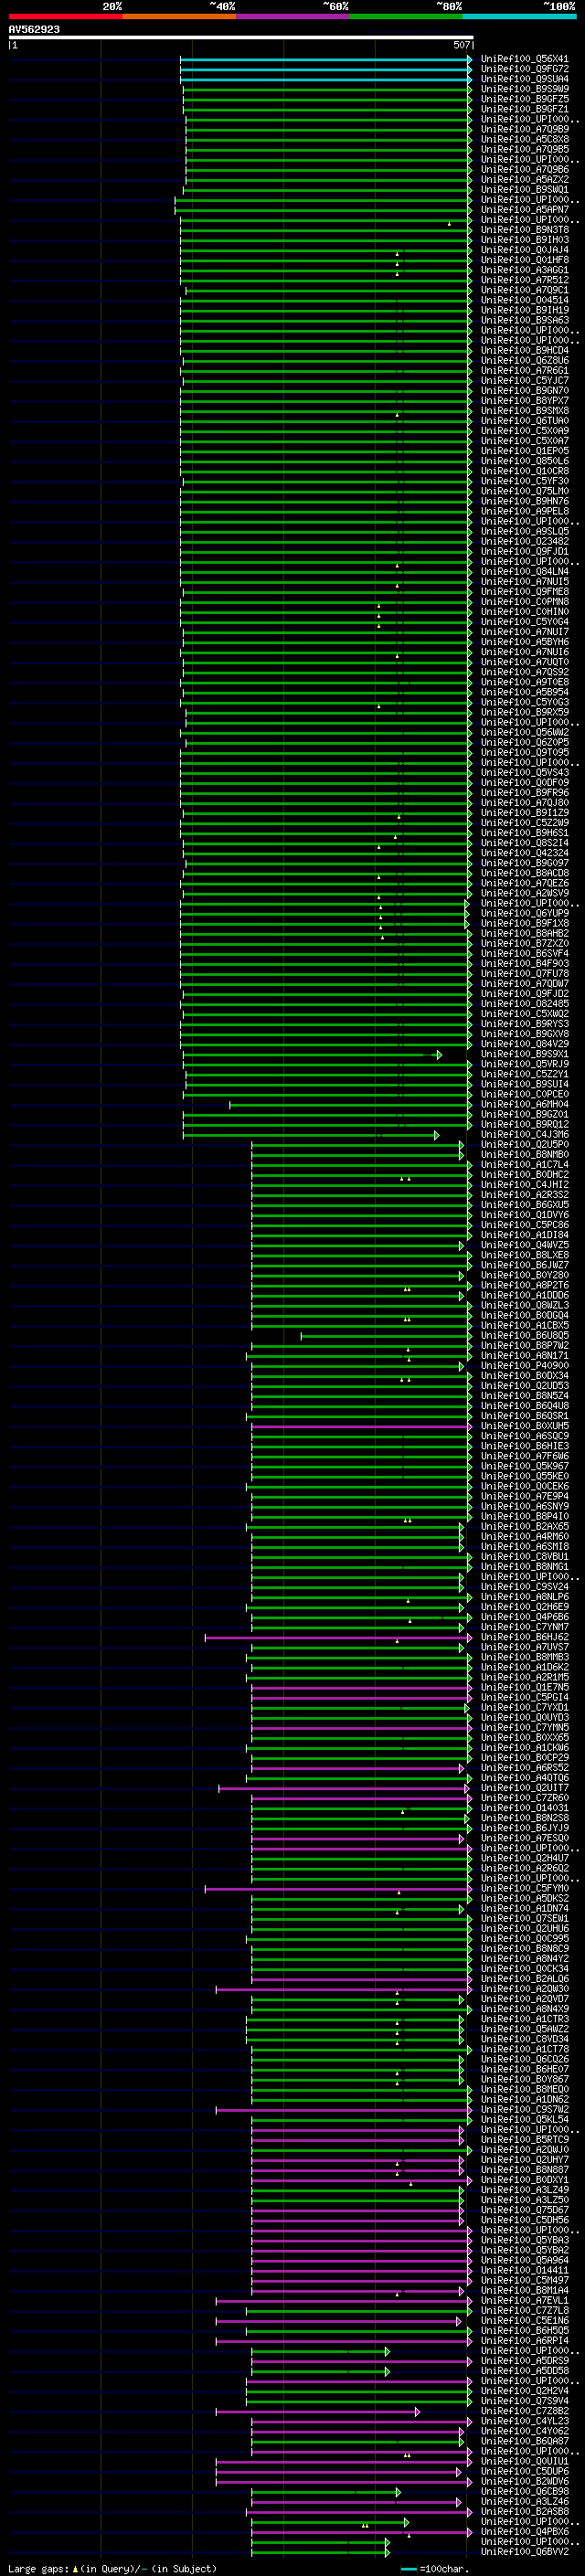The height and width of the screenshot is (2576, 585).
Task: Click the UniRef100_A1DDD6 label
Action: coord(525,1296)
